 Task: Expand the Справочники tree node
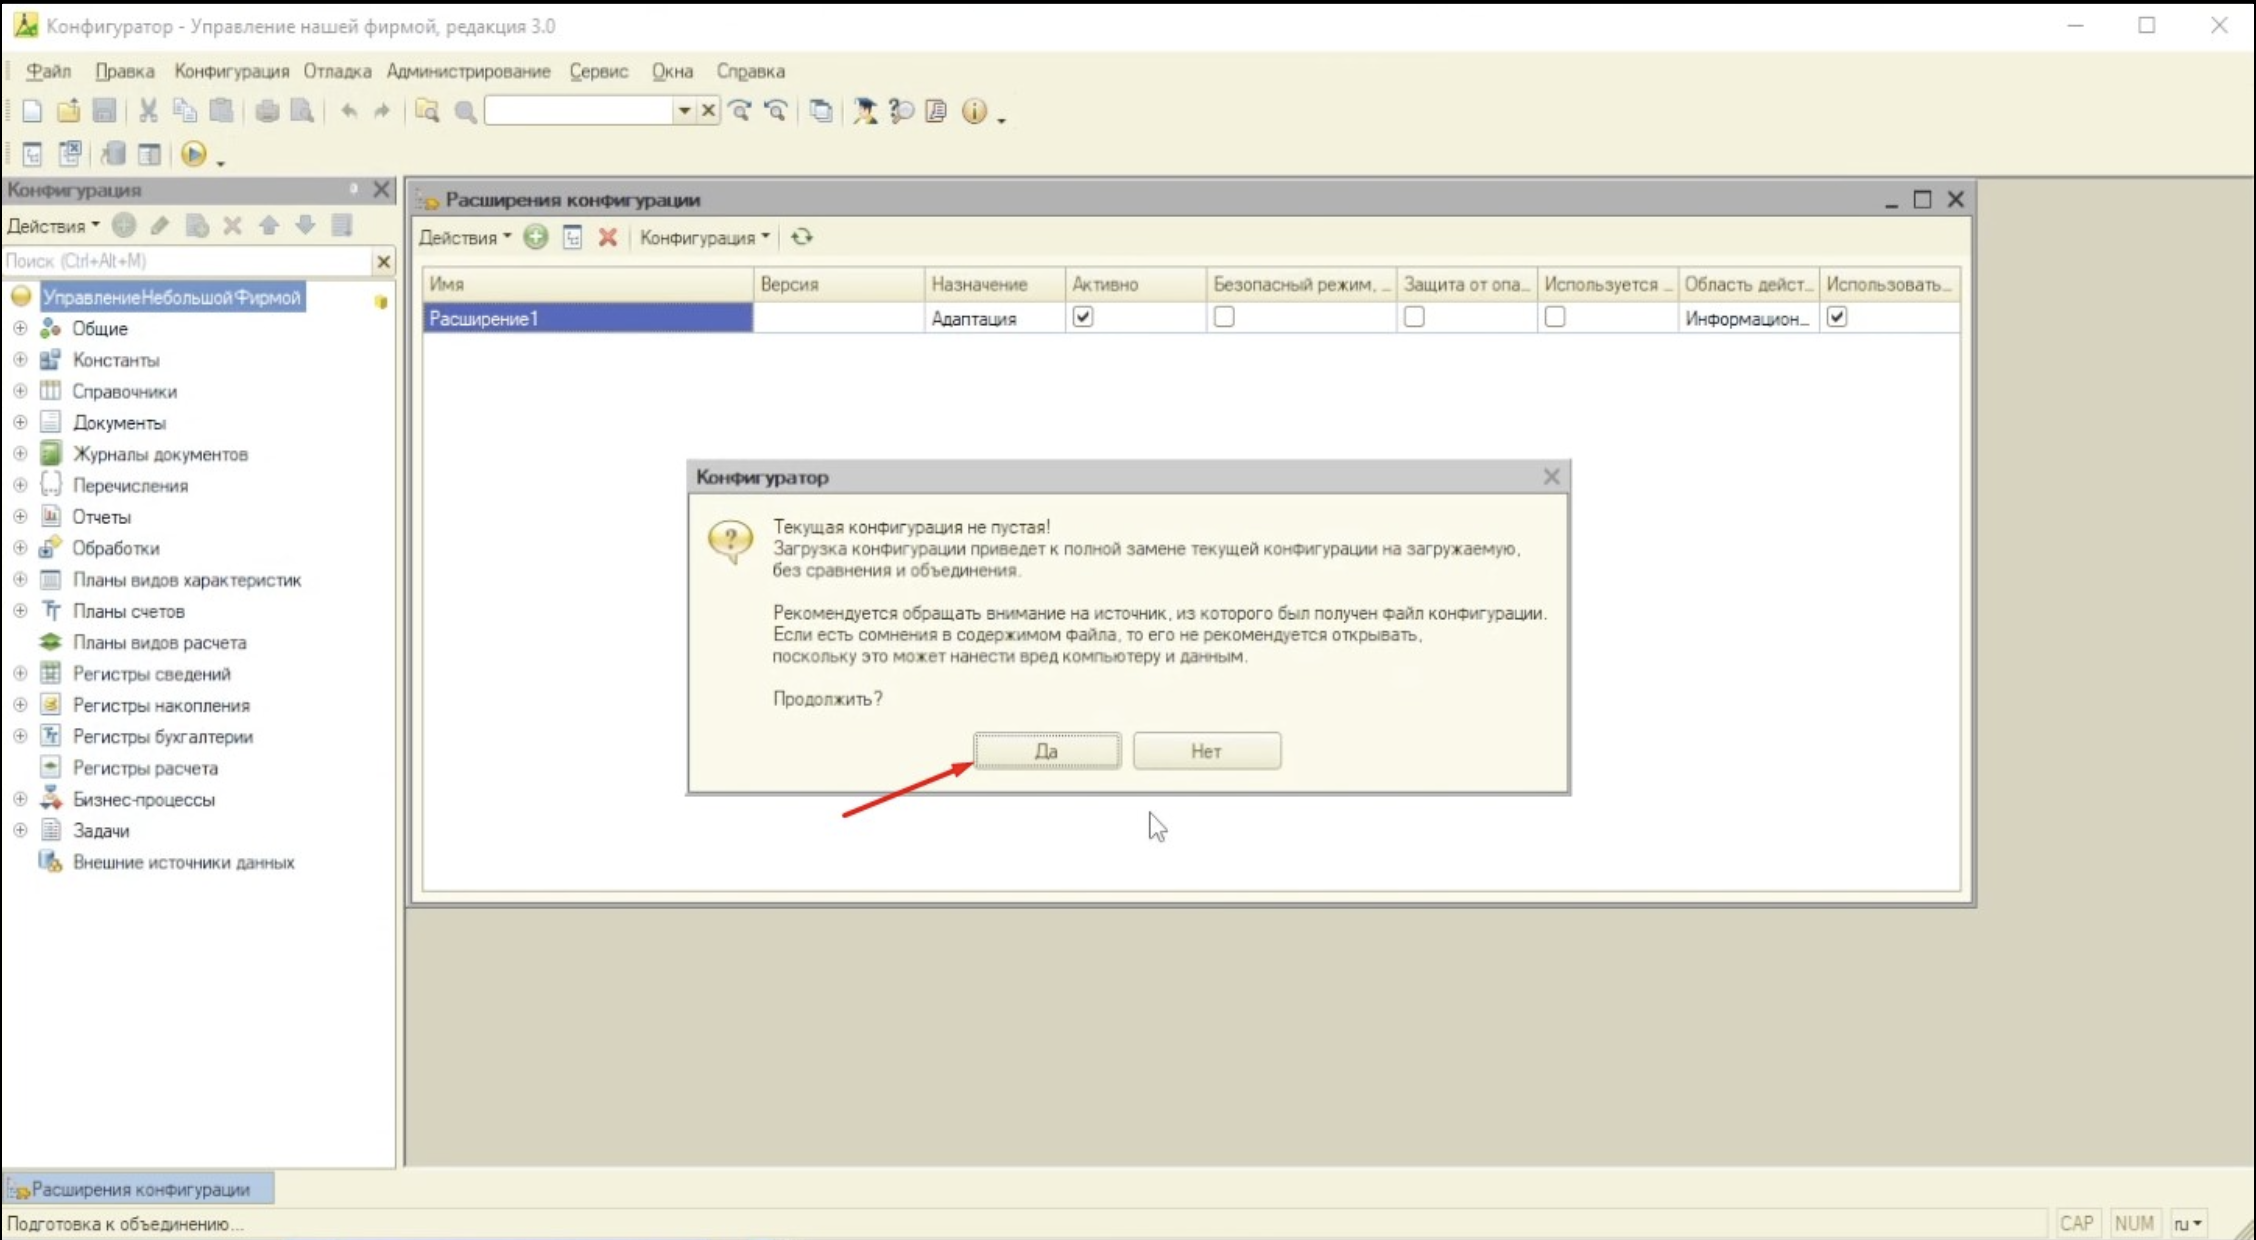coord(20,391)
